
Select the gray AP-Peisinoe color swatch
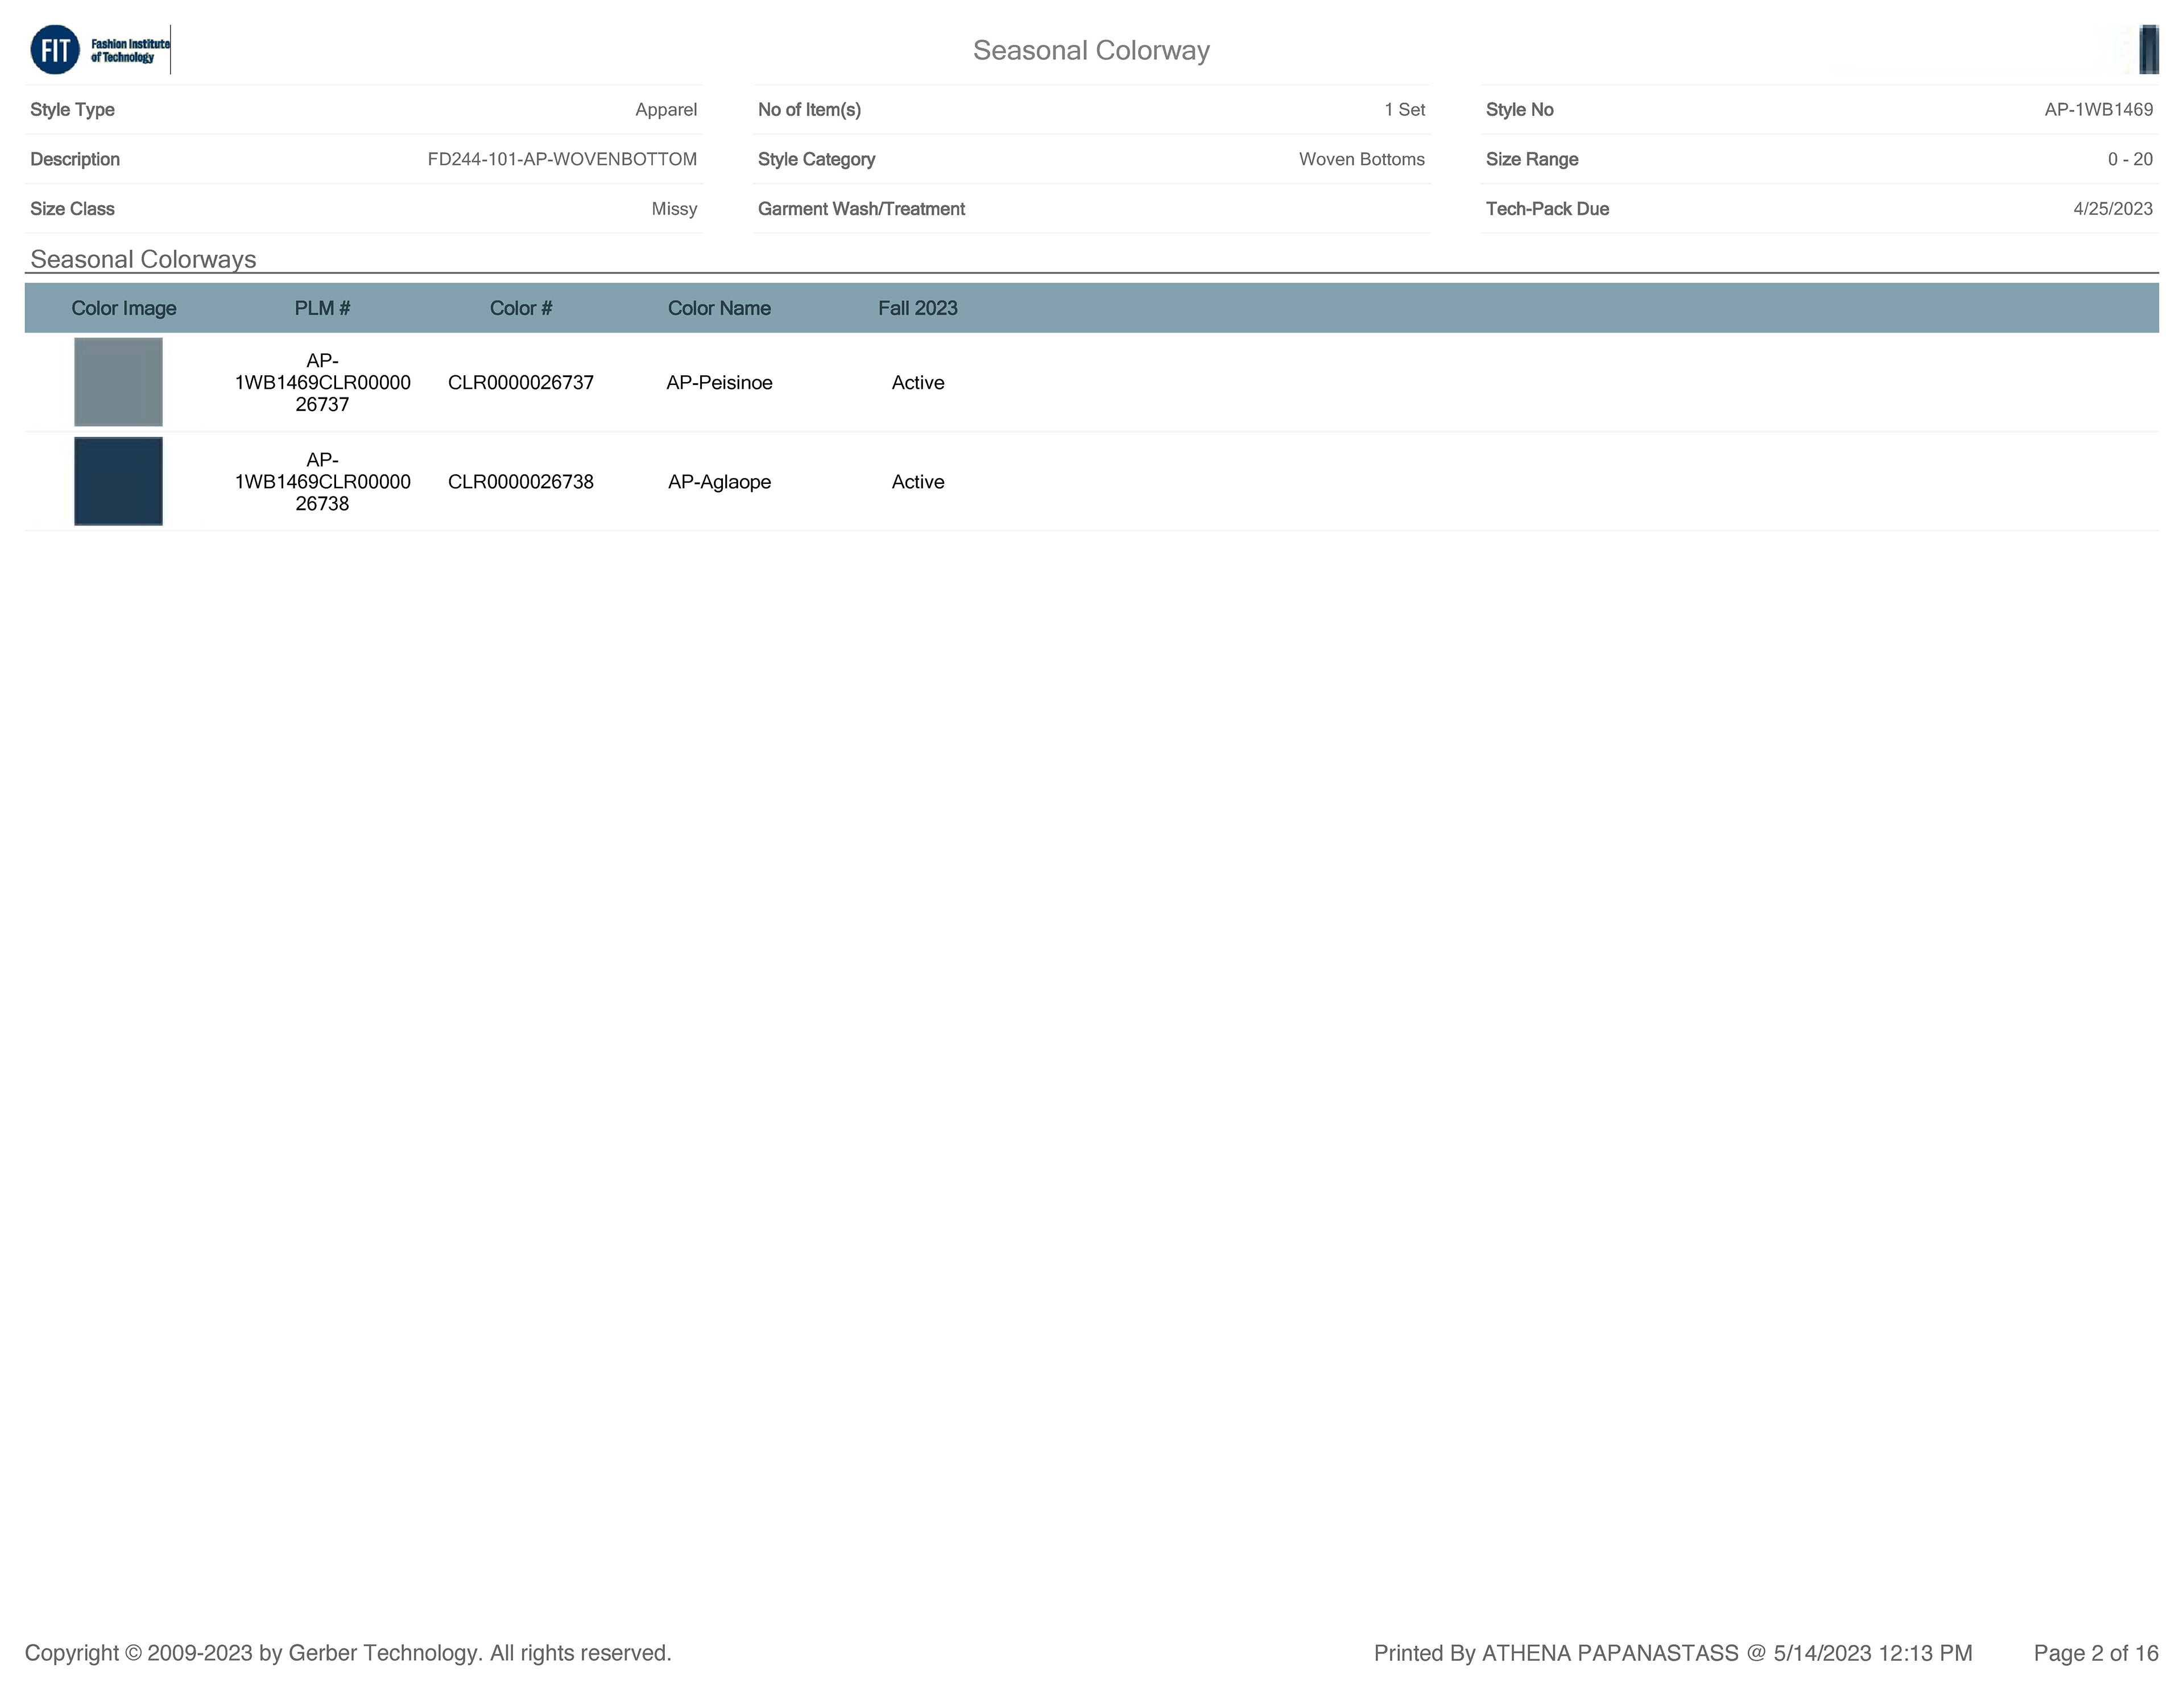(118, 382)
